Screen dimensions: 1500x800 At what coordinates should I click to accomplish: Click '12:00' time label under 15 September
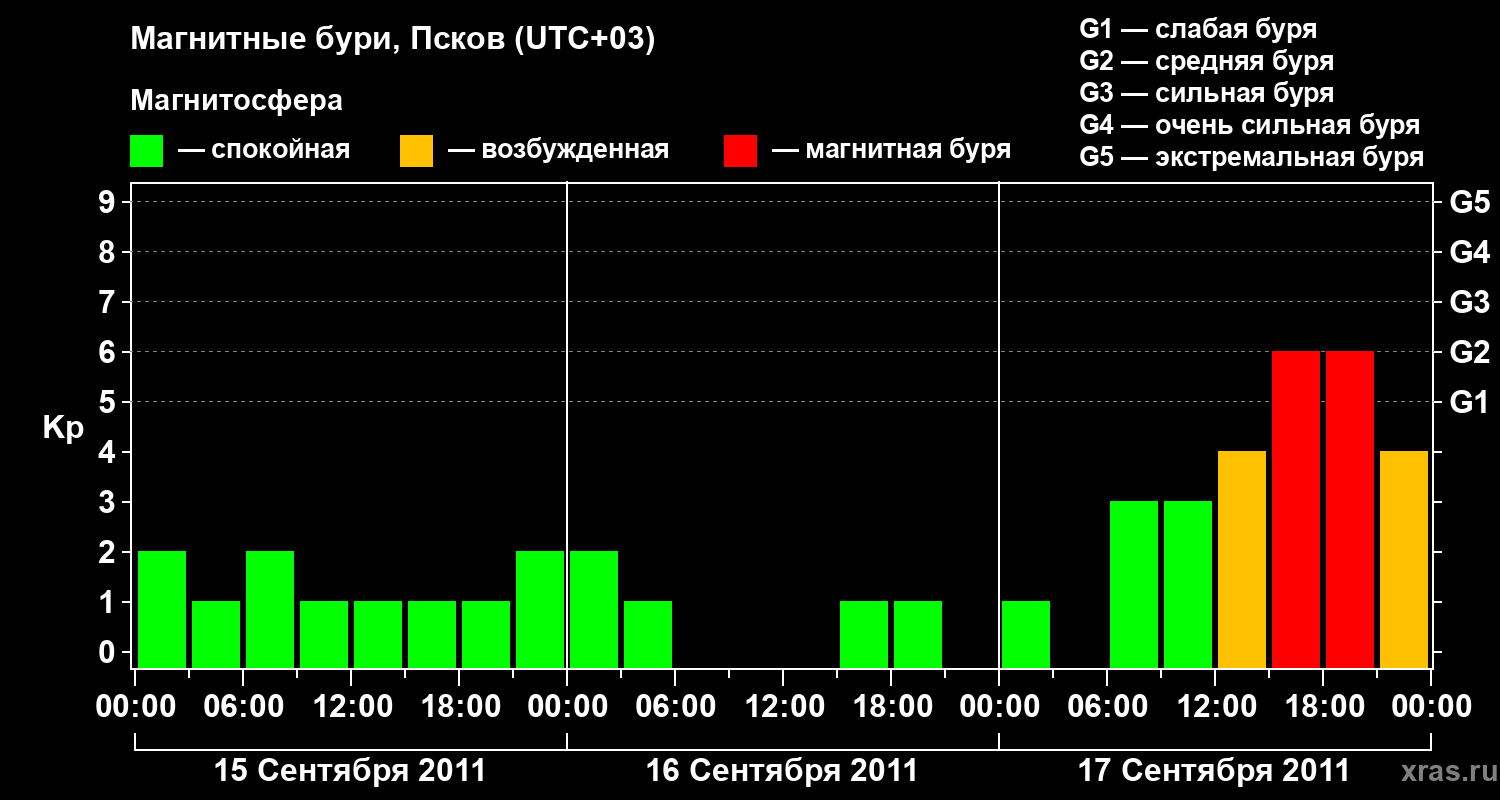tap(351, 707)
